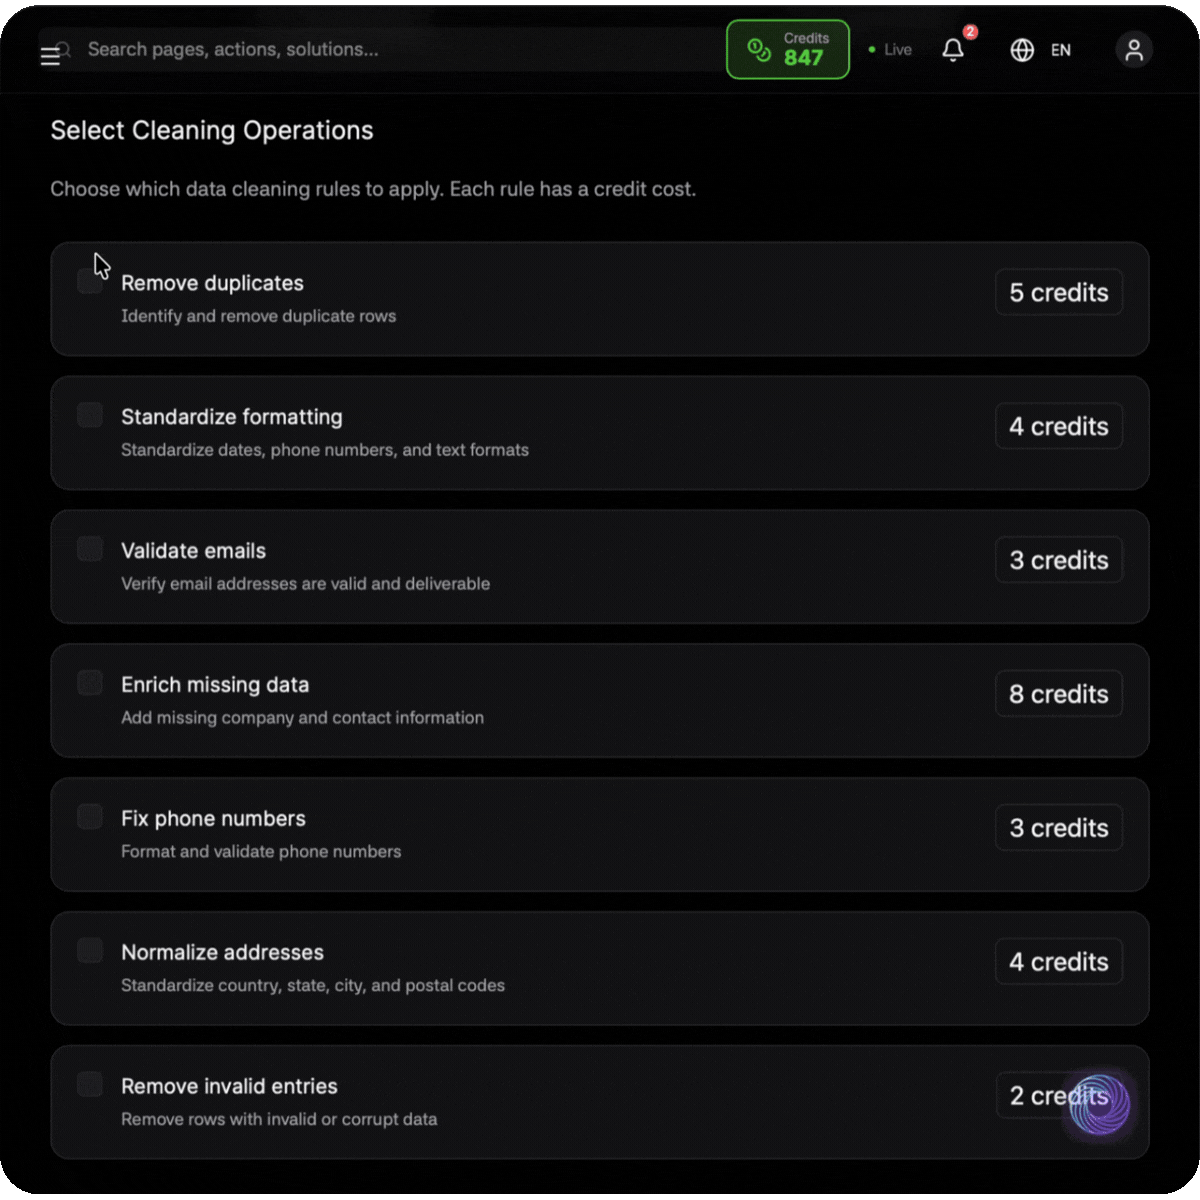Enable the Fix phone numbers checkbox
The image size is (1200, 1200).
click(x=90, y=817)
